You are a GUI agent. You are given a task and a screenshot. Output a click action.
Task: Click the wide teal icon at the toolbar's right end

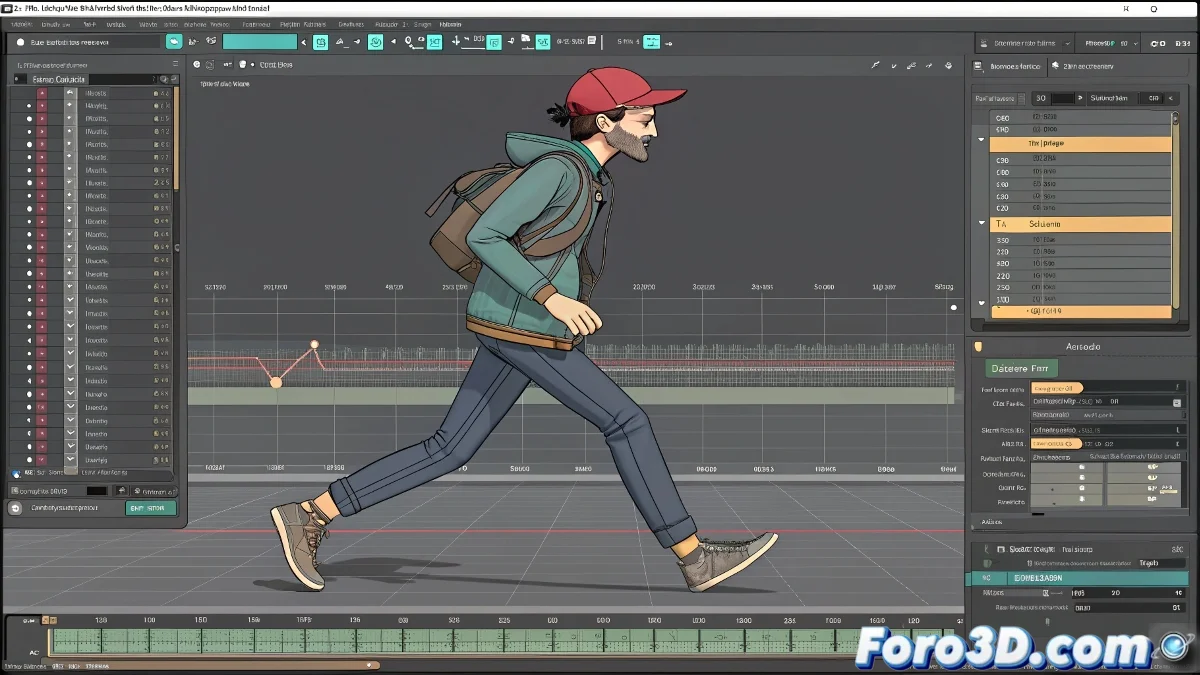click(652, 42)
